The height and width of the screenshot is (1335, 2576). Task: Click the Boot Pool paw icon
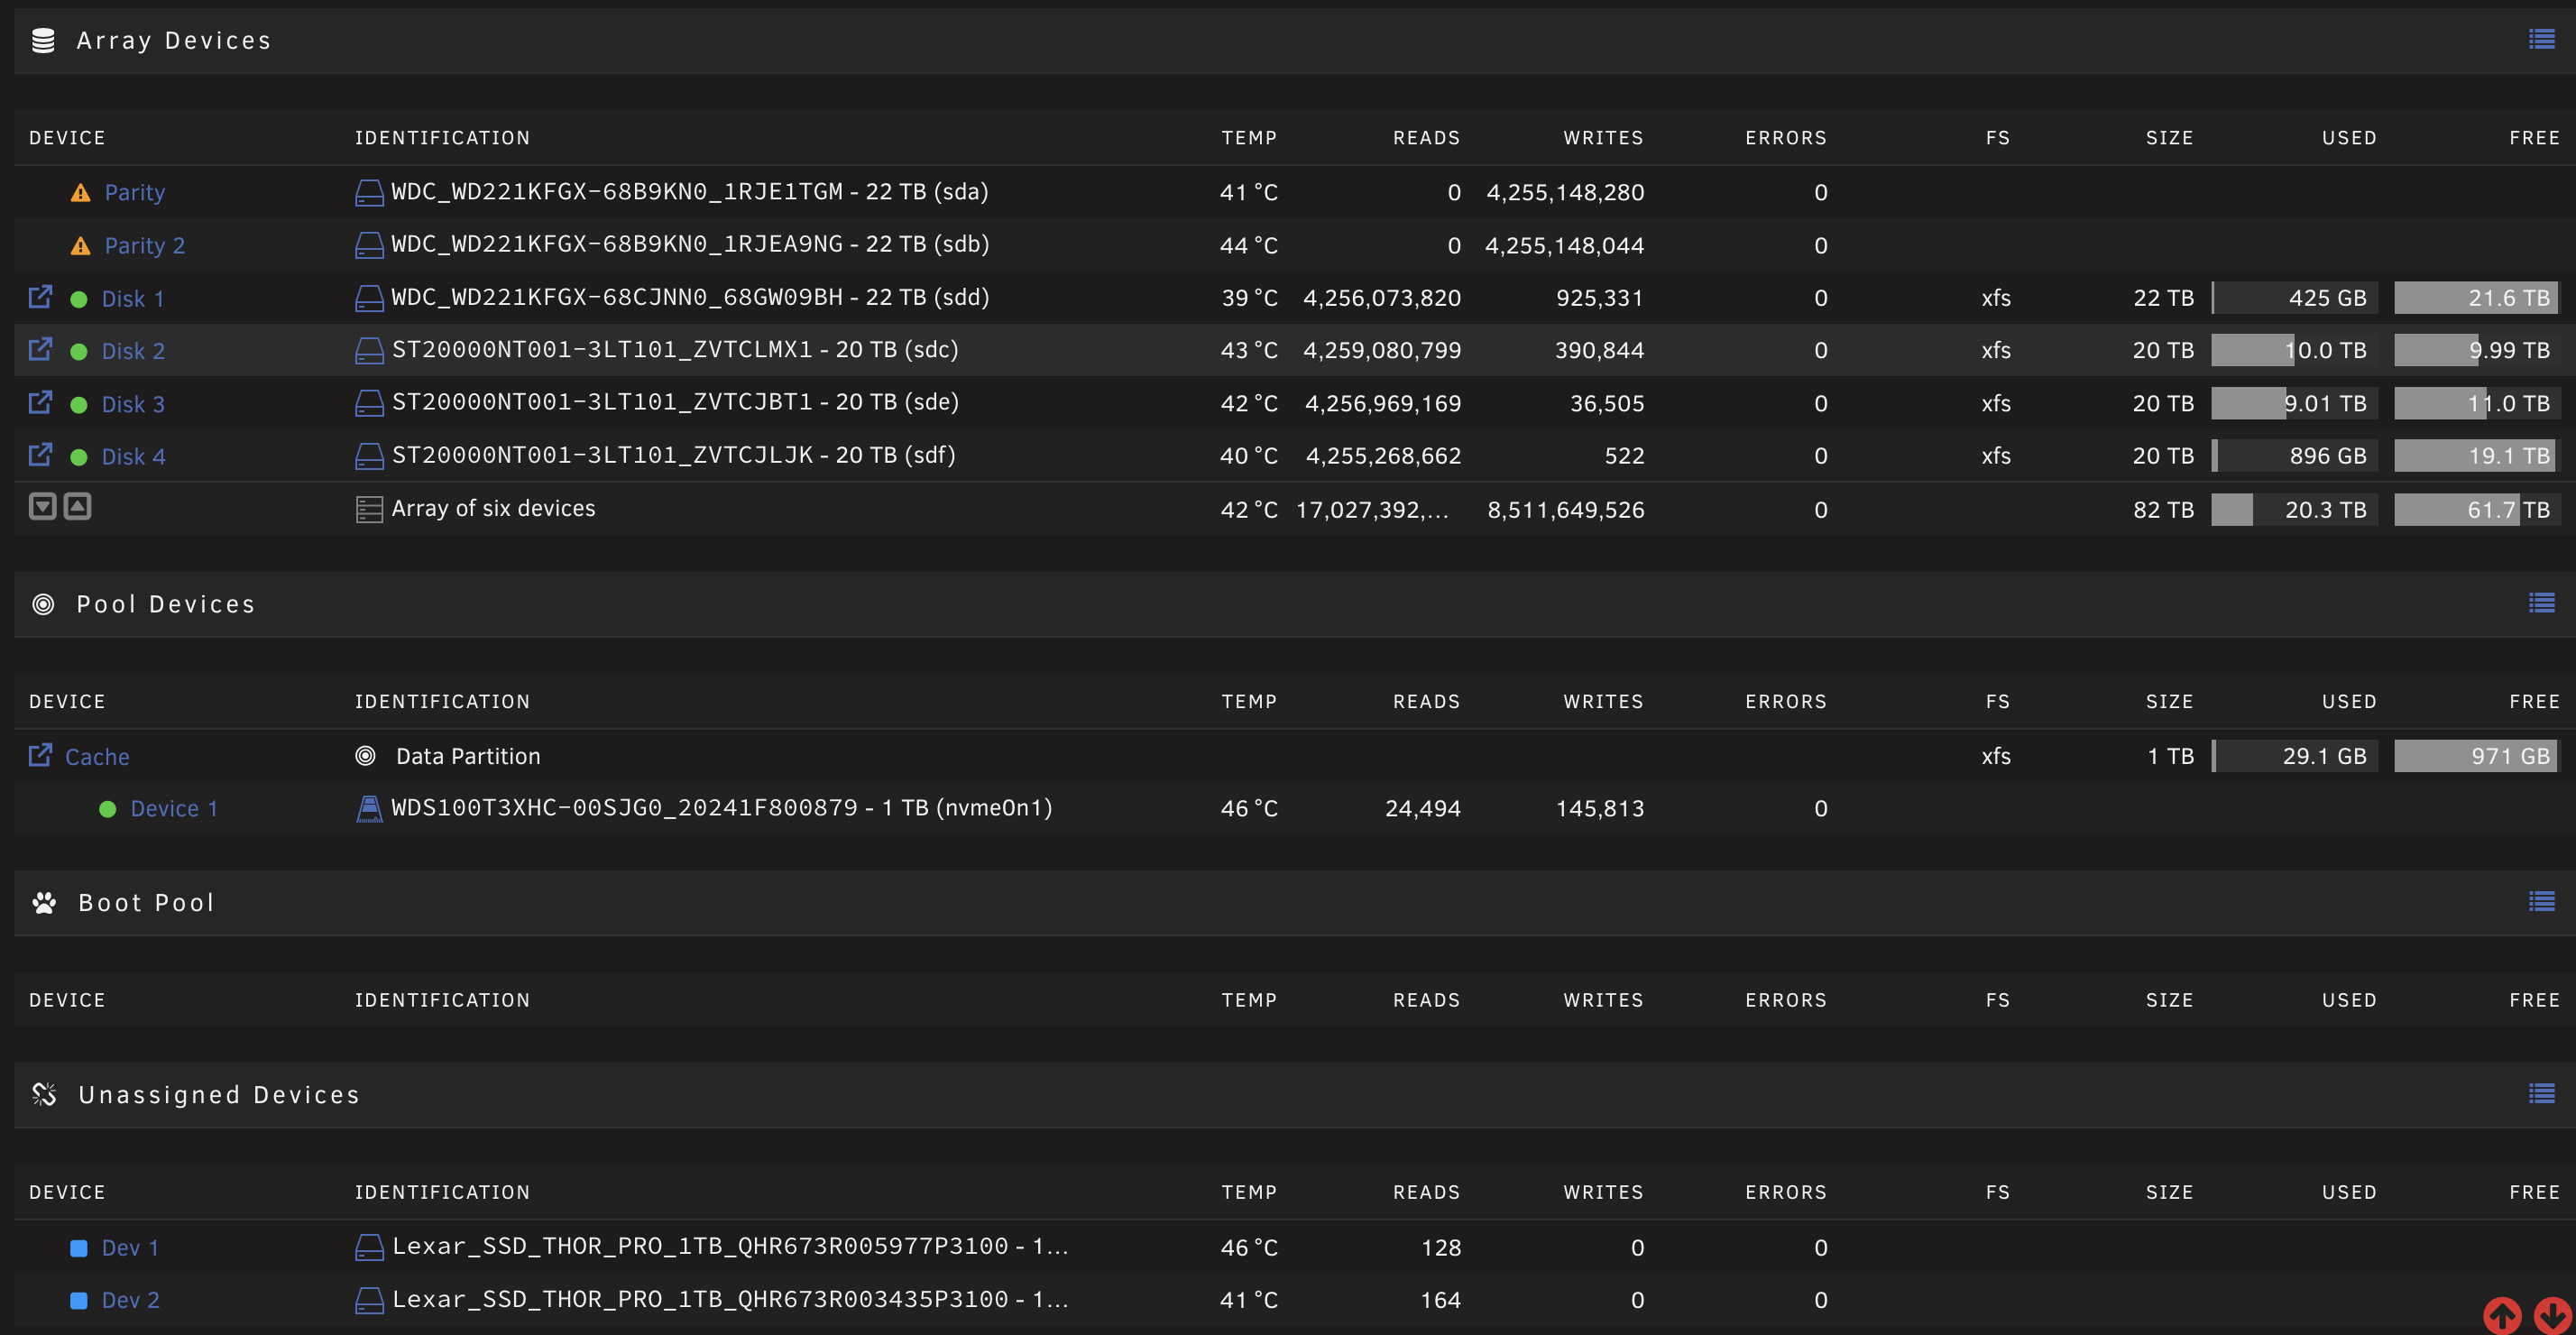[44, 903]
